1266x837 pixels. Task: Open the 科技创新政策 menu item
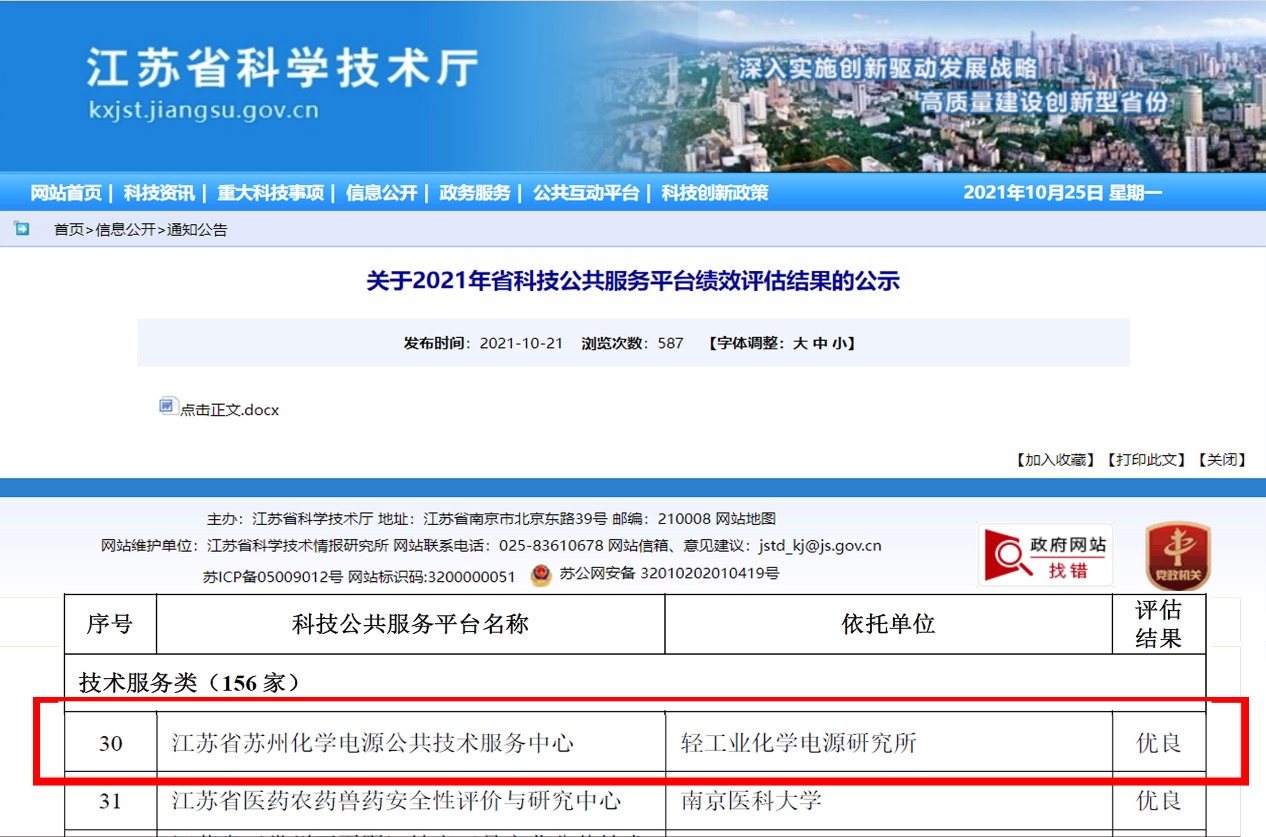[714, 193]
